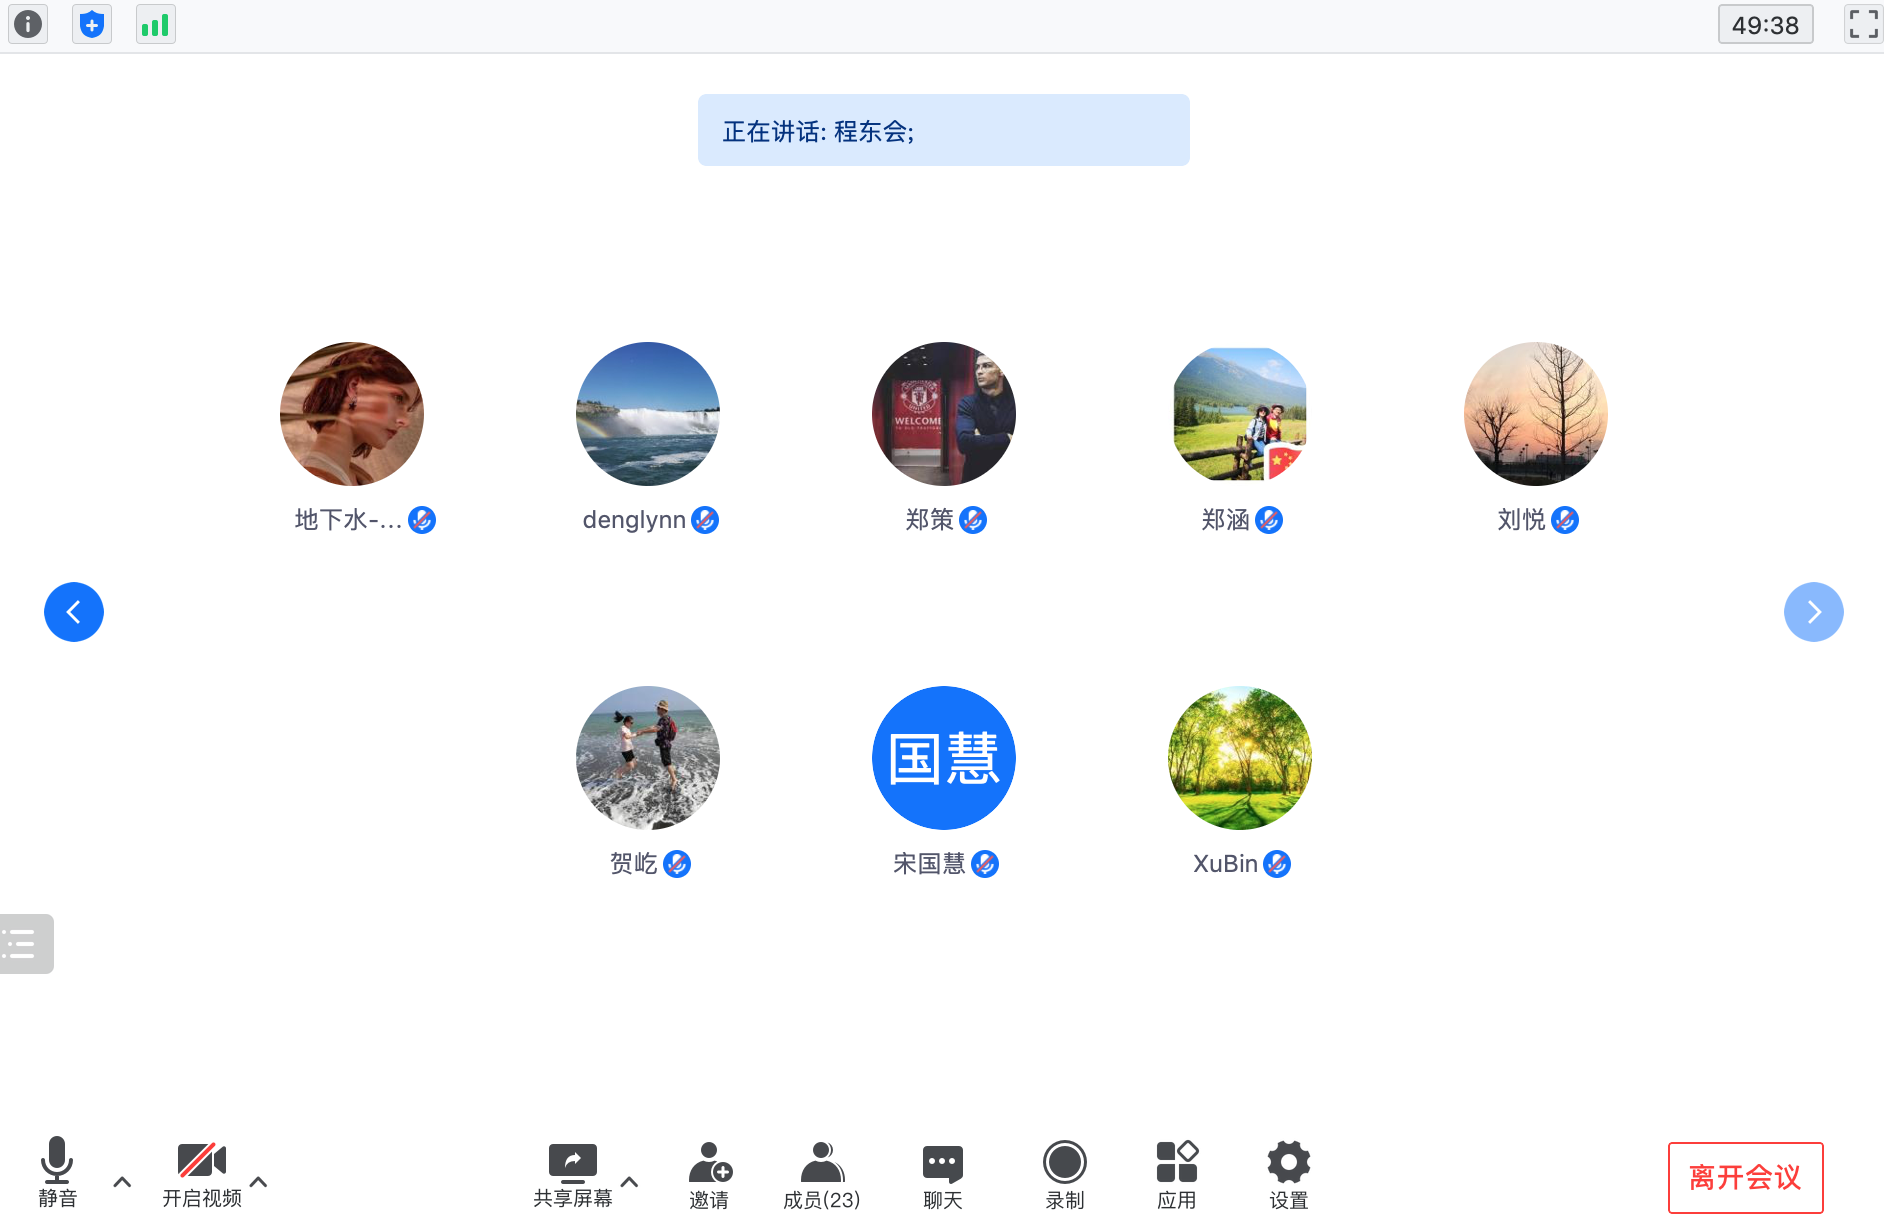Go to next page of participants

pos(1813,612)
